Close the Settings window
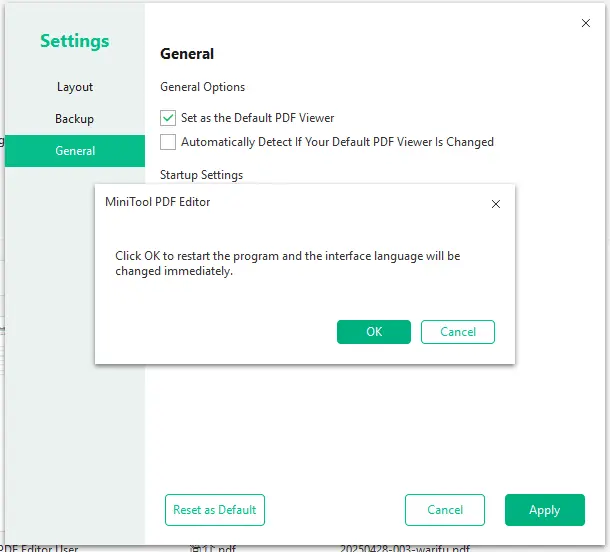The width and height of the screenshot is (610, 552). 585,23
